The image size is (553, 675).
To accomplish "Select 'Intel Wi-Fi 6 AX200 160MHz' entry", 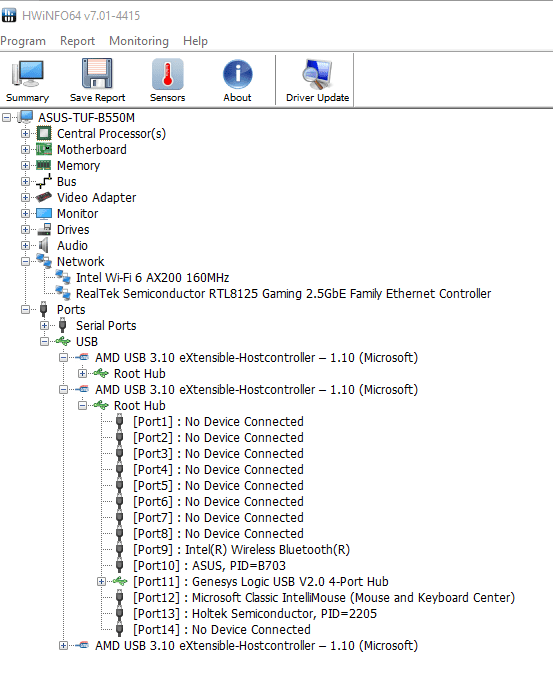I will coord(153,277).
